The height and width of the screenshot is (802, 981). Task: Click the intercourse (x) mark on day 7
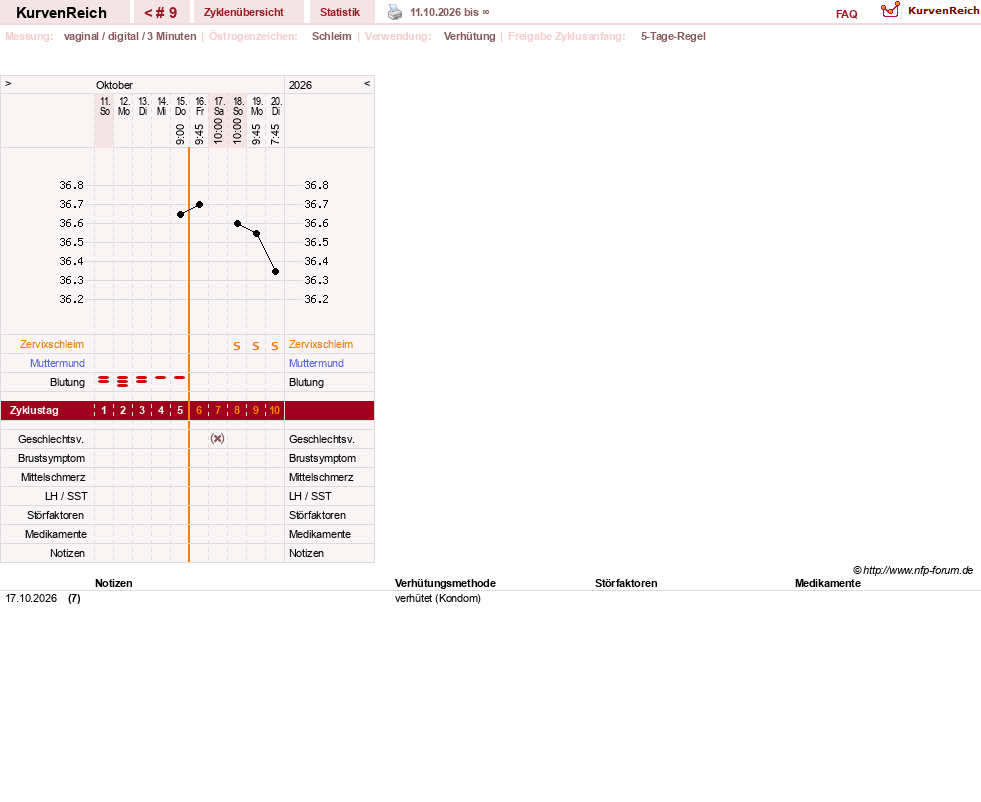(218, 439)
